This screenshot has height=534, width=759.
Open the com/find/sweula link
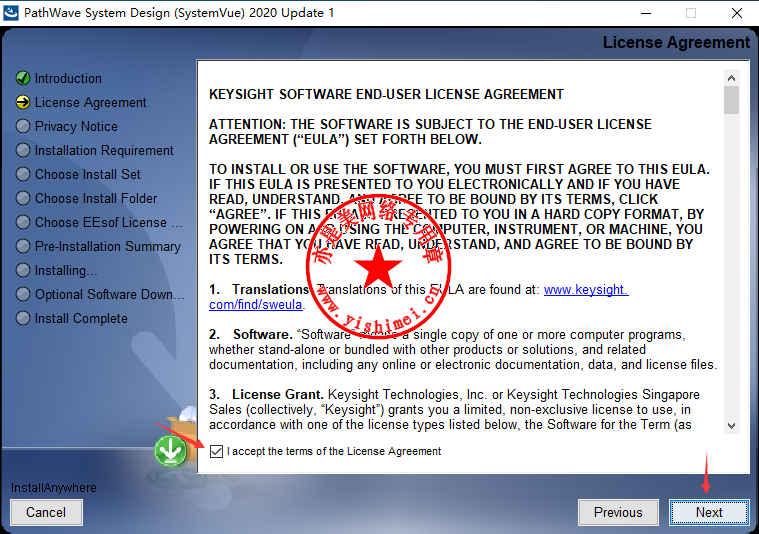pyautogui.click(x=256, y=305)
